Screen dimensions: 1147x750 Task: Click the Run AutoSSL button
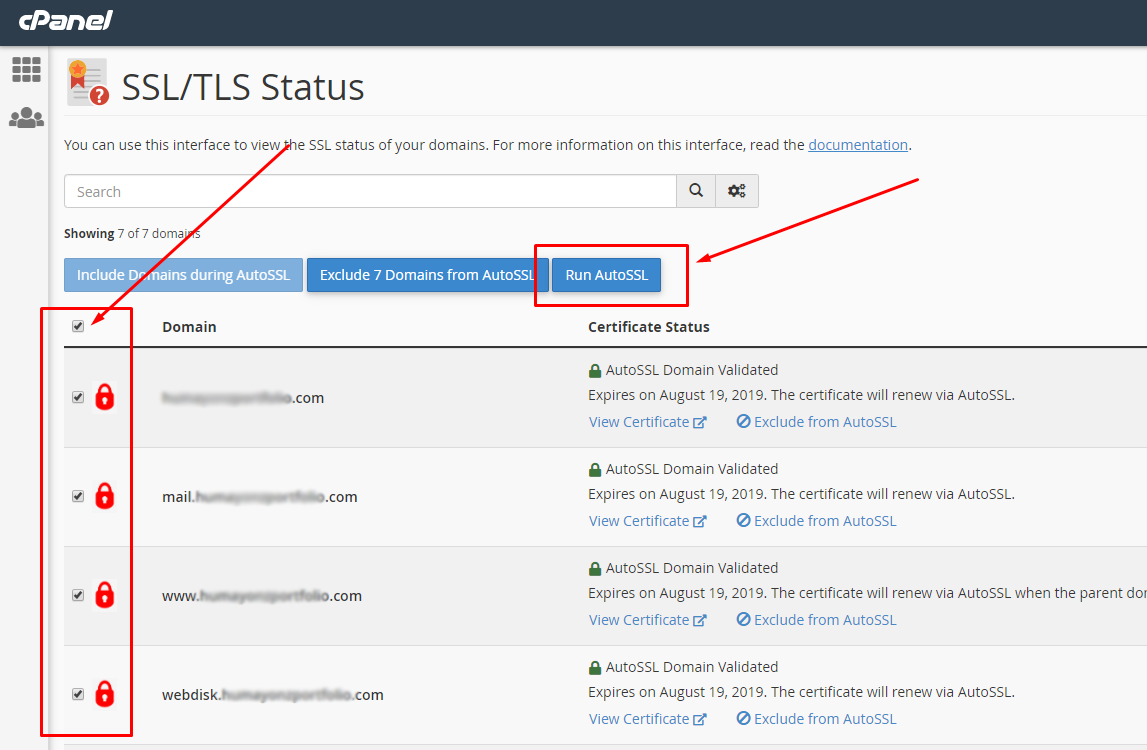[x=606, y=275]
